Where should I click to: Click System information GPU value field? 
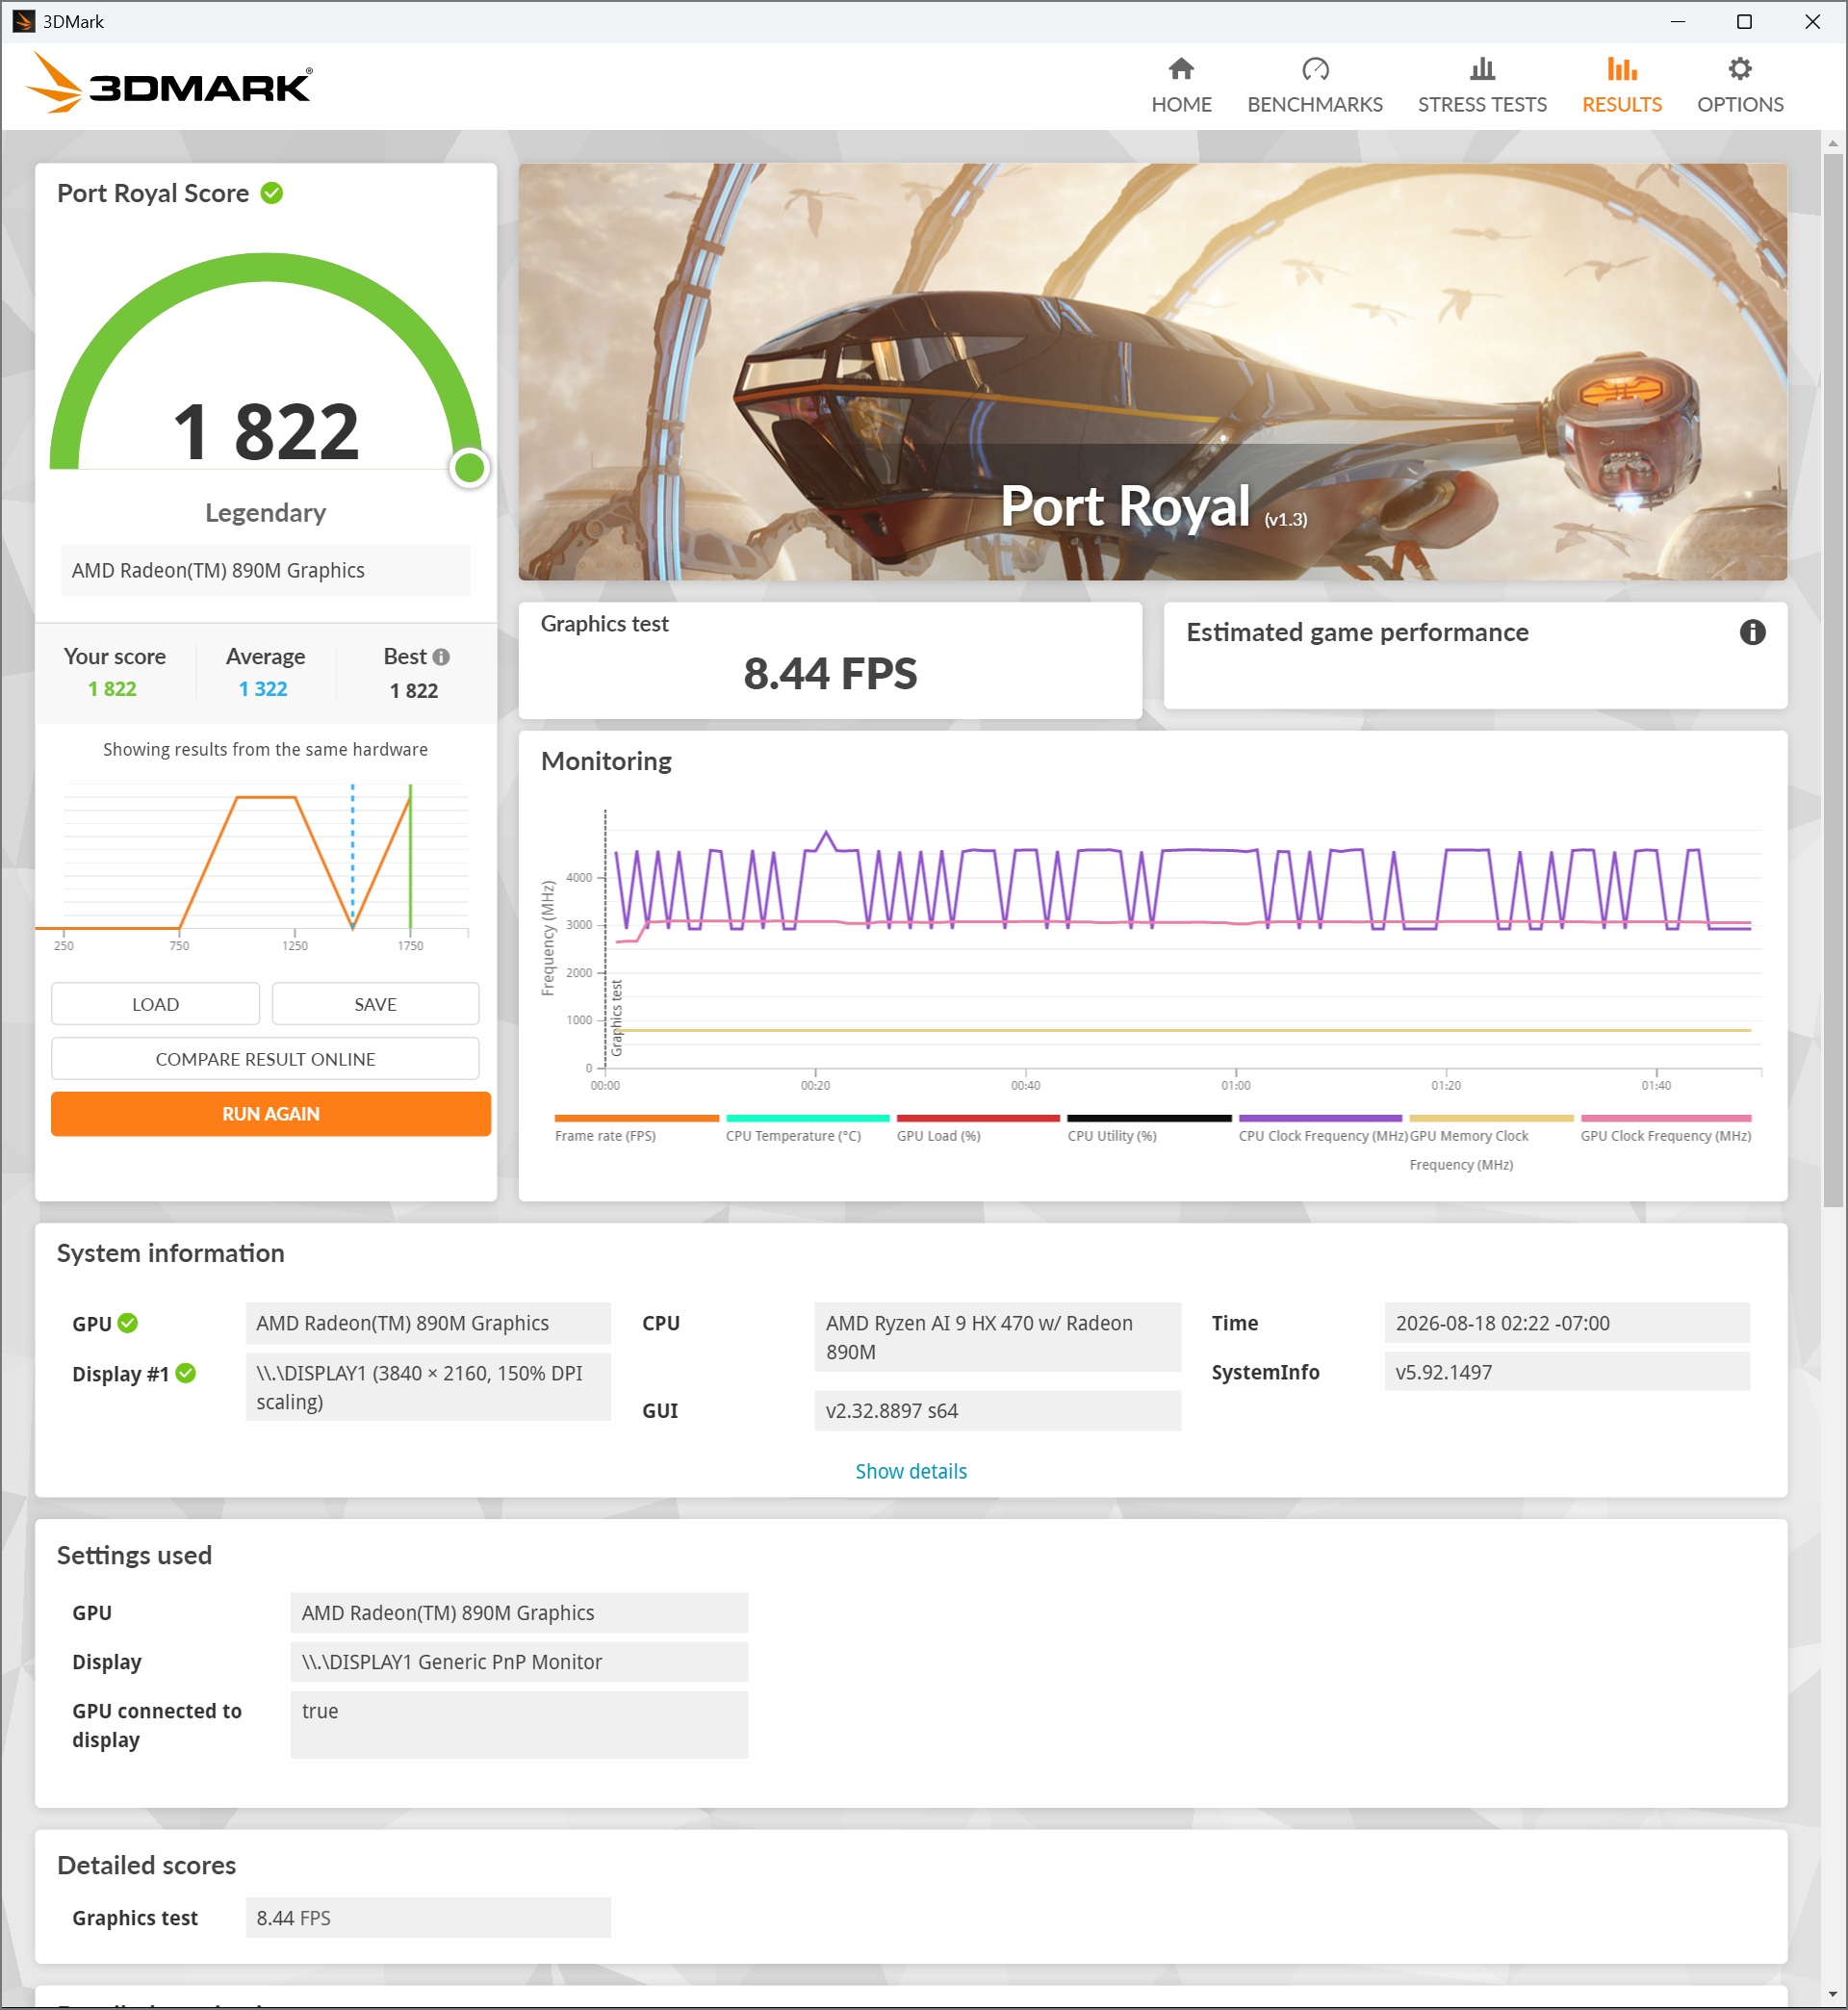click(428, 1323)
